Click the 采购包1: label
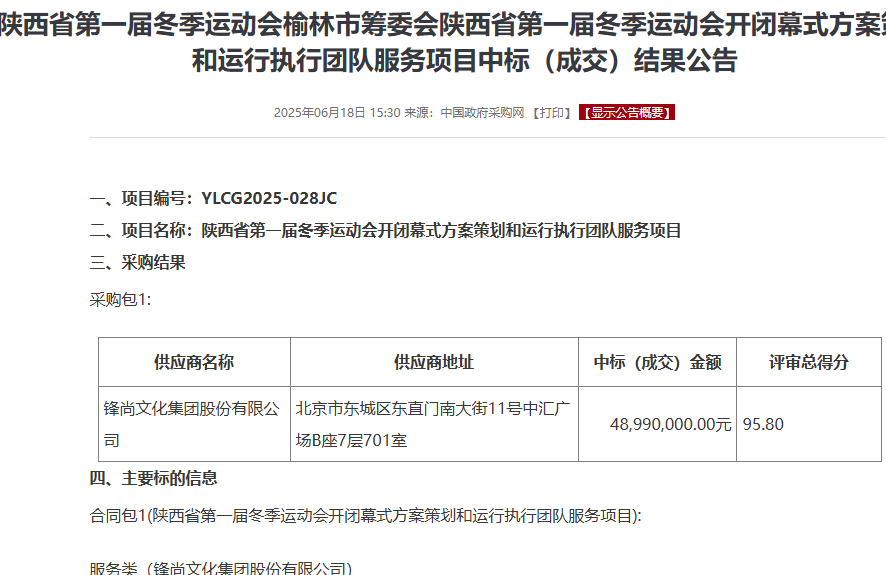 point(120,299)
